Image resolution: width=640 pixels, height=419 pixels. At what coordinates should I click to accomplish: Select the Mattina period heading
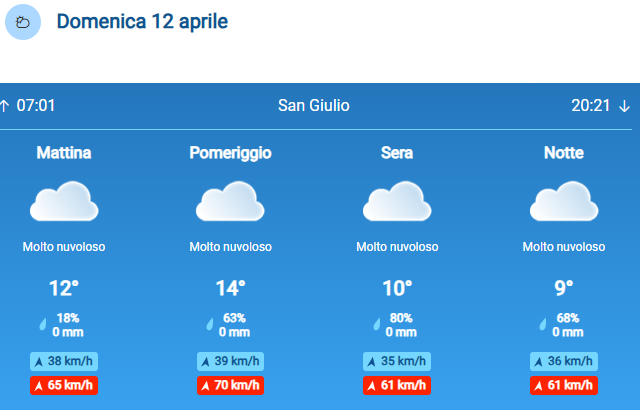point(64,153)
